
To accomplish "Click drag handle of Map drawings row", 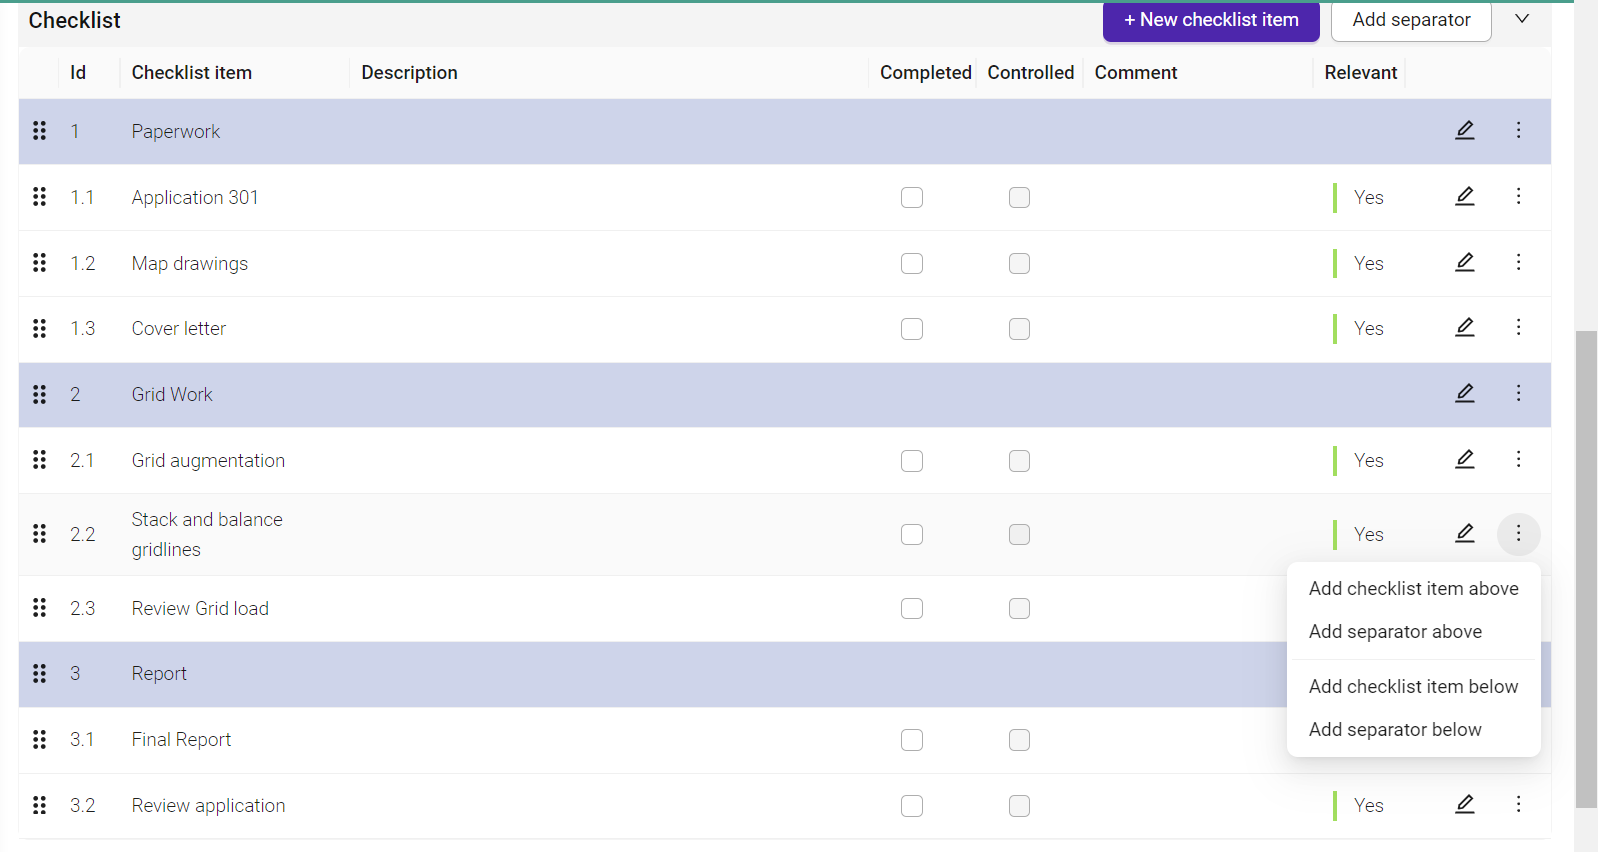I will coord(39,263).
